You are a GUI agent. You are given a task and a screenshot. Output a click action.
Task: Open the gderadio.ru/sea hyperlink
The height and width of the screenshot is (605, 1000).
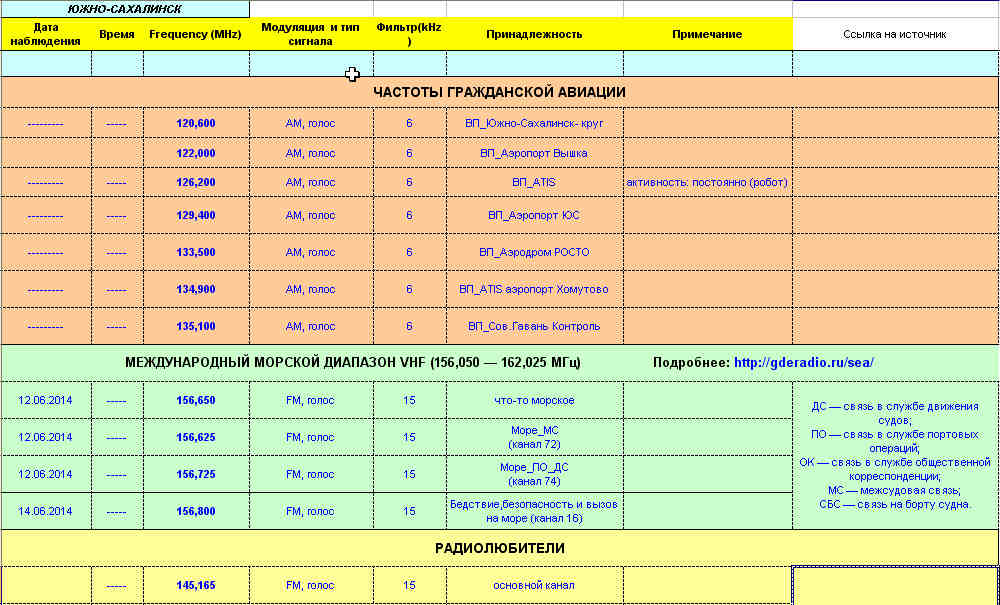(x=804, y=363)
